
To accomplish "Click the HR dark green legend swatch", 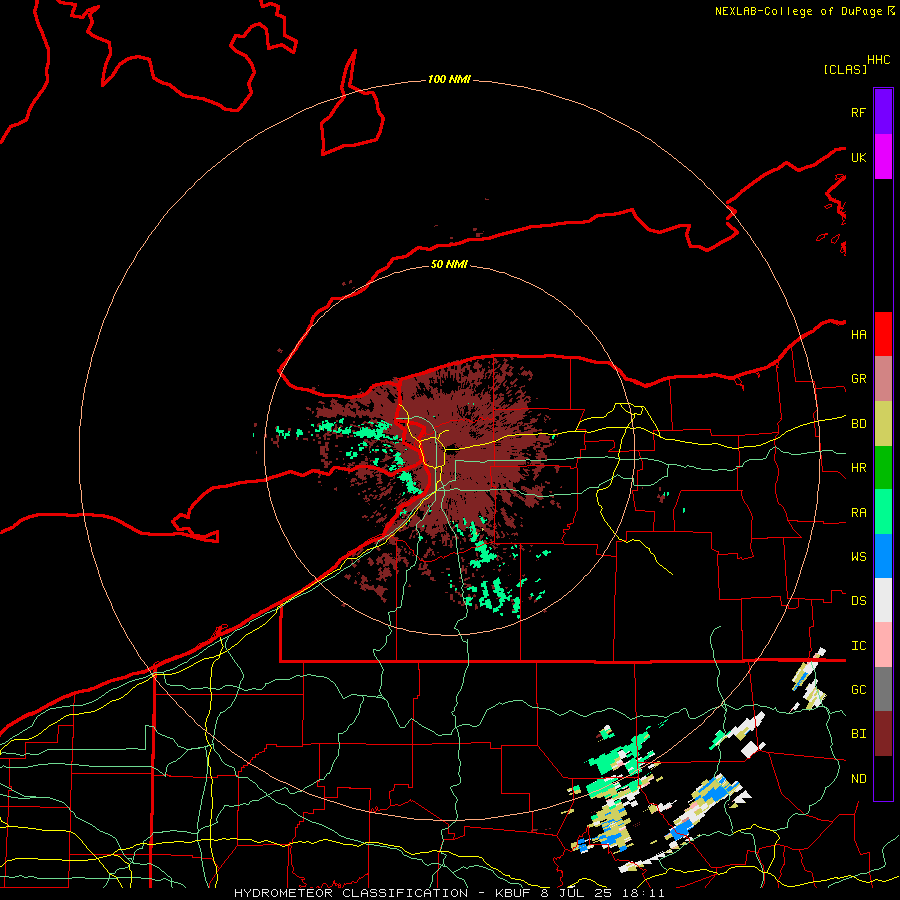I will [x=883, y=468].
